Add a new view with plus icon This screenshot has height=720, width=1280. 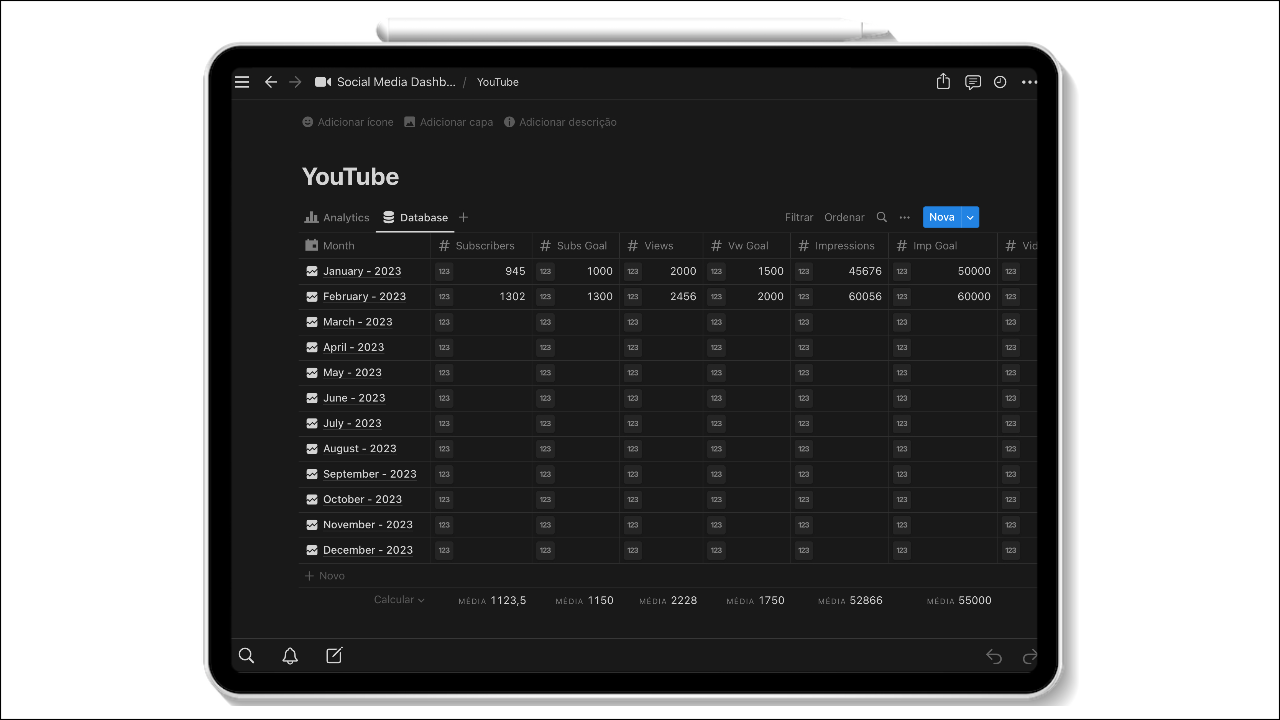coord(463,217)
